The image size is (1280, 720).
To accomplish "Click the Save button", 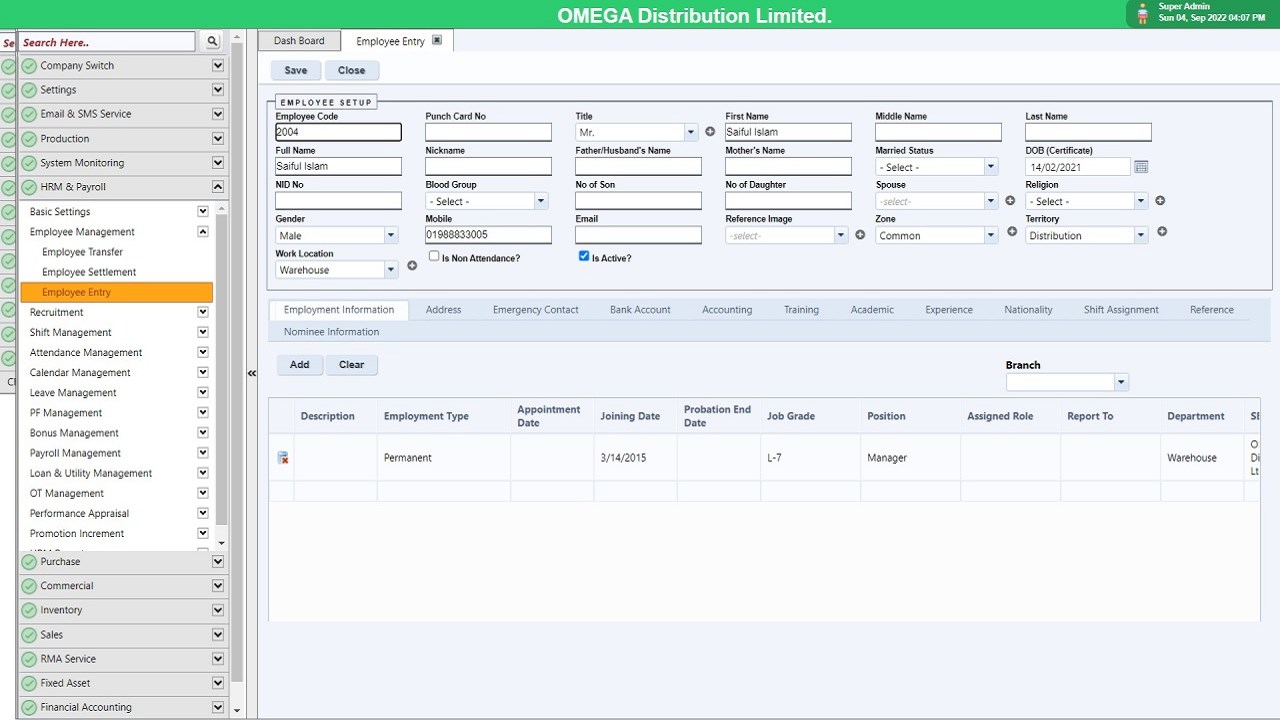I will (x=296, y=71).
